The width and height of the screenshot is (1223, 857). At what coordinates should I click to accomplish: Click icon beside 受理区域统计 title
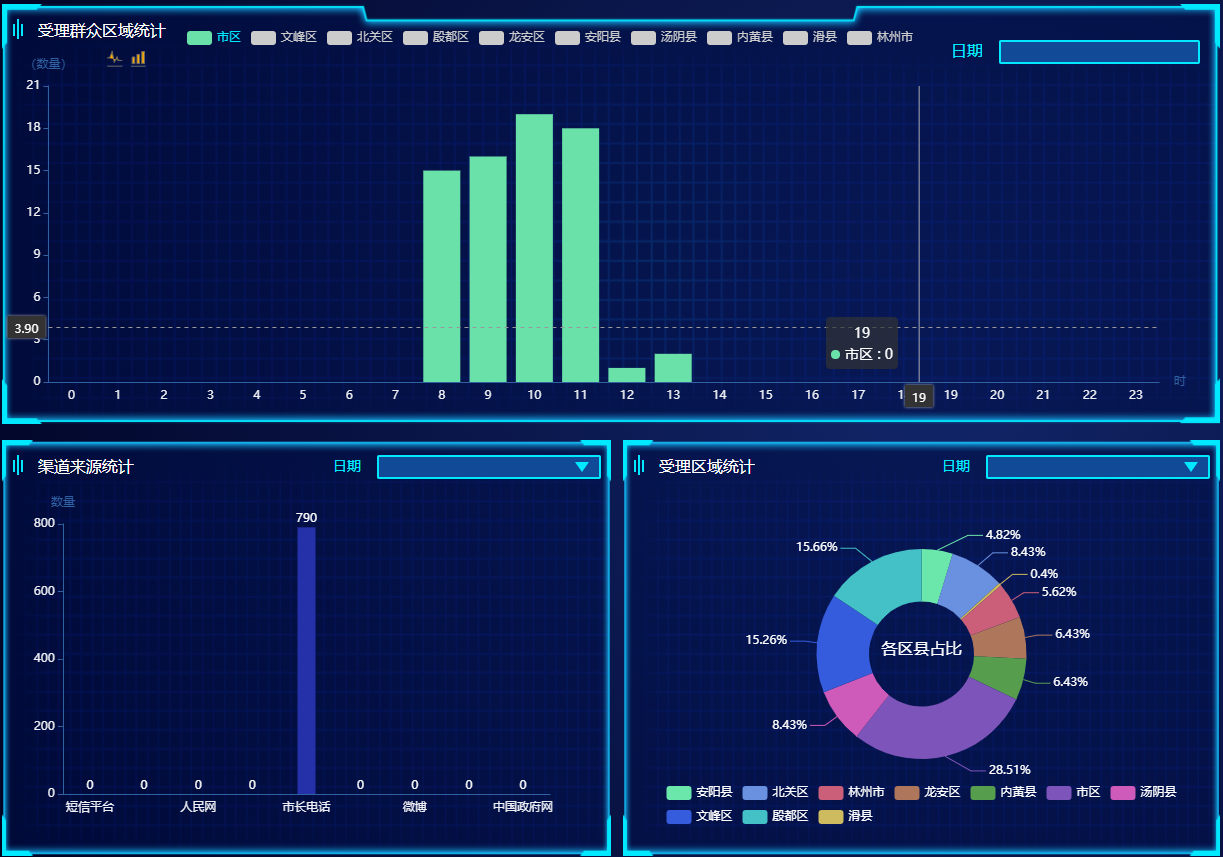639,466
